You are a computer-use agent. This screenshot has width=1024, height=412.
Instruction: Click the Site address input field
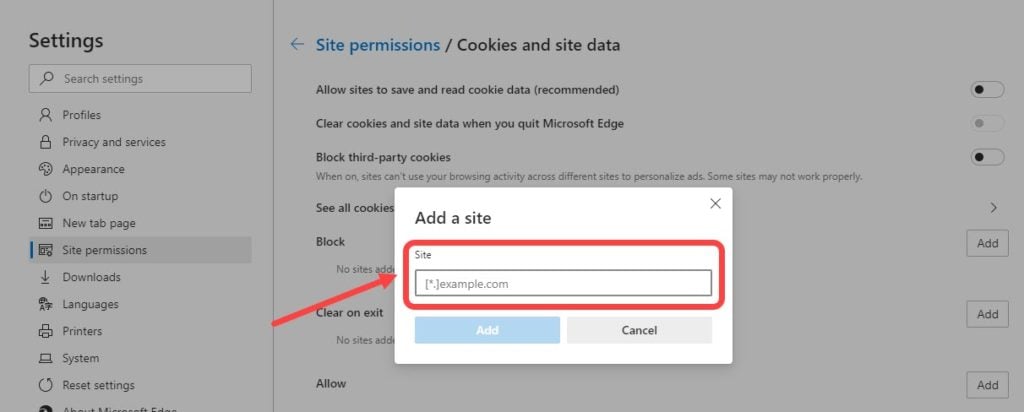click(x=563, y=283)
